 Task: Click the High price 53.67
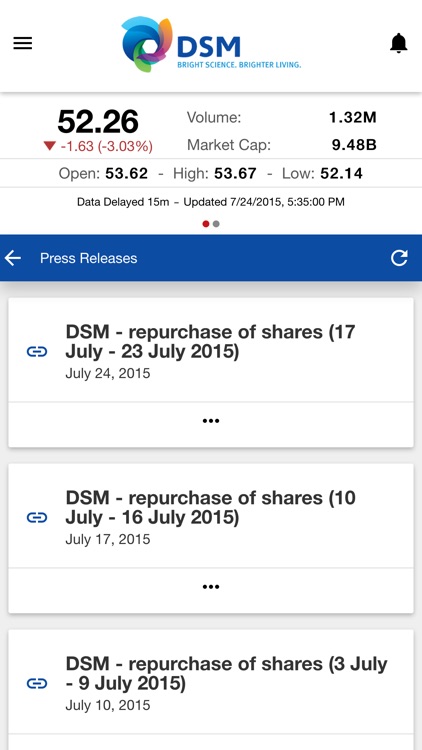[x=235, y=173]
